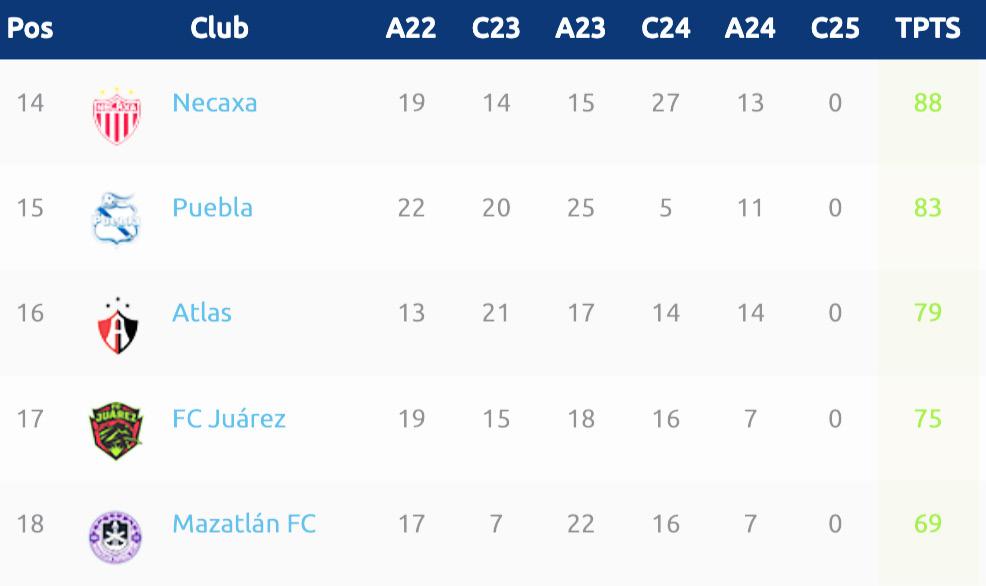The width and height of the screenshot is (986, 586).
Task: Click the Puebla club crest
Action: [x=116, y=219]
